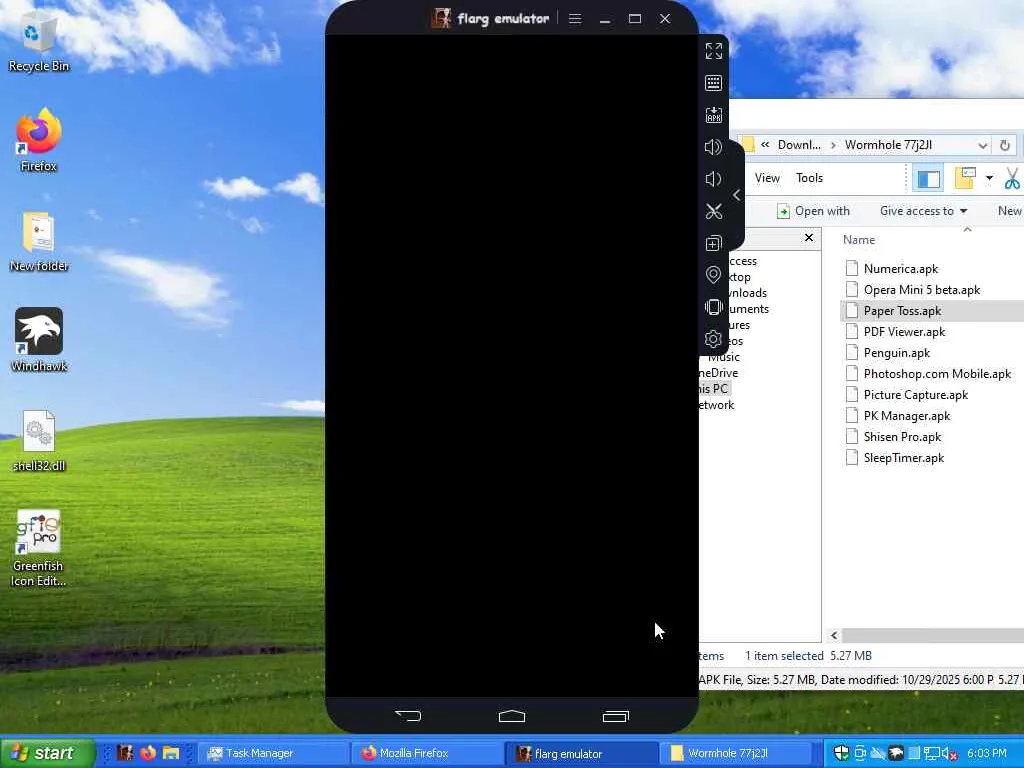Click the muted volume tray icon
The height and width of the screenshot is (768, 1024).
(x=950, y=754)
